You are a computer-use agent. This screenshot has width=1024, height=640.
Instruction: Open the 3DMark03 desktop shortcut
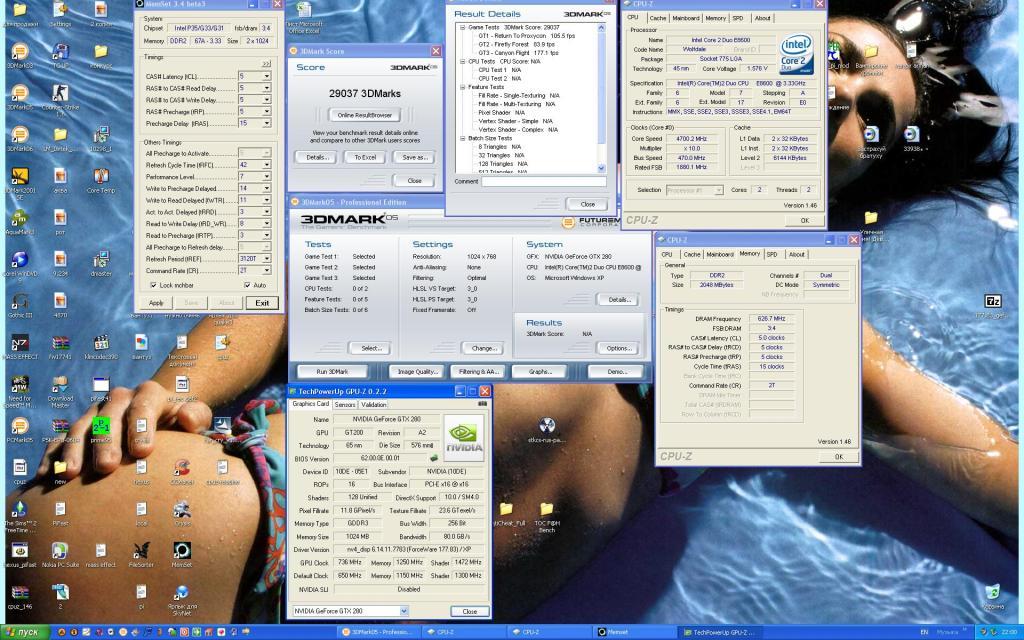coord(20,52)
